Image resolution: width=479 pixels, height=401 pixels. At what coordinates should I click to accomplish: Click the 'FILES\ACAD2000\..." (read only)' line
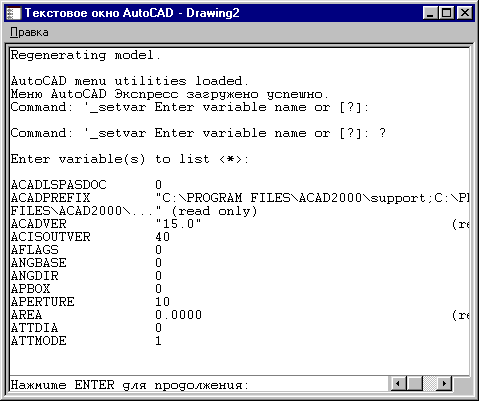pyautogui.click(x=134, y=211)
